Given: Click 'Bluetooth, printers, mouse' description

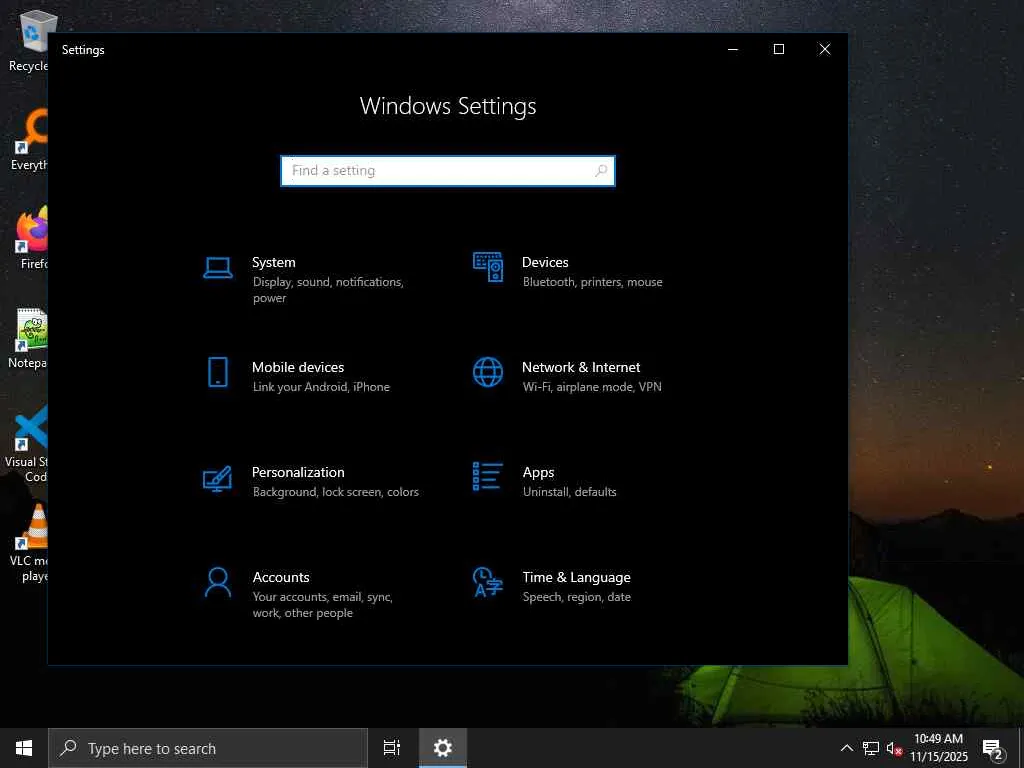Looking at the screenshot, I should pyautogui.click(x=592, y=282).
